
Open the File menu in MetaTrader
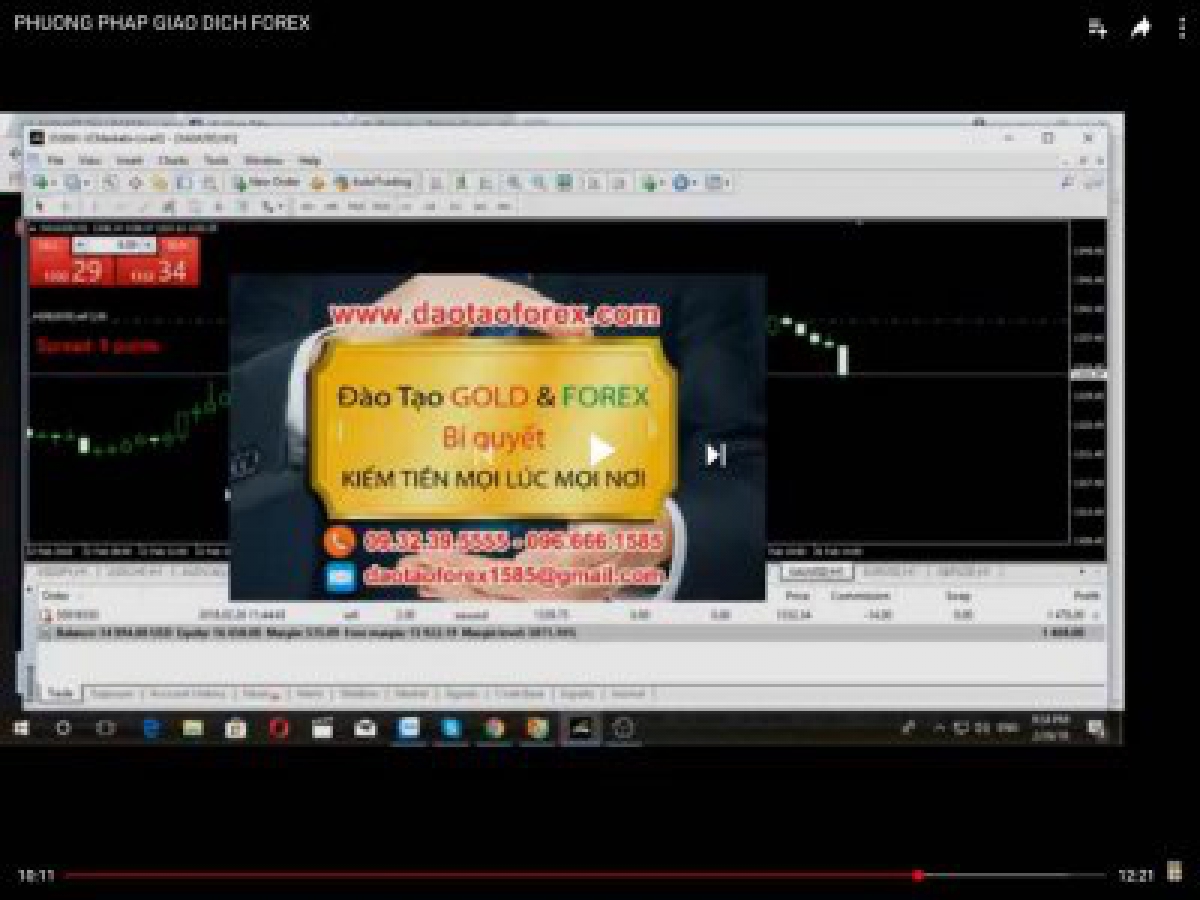(56, 160)
